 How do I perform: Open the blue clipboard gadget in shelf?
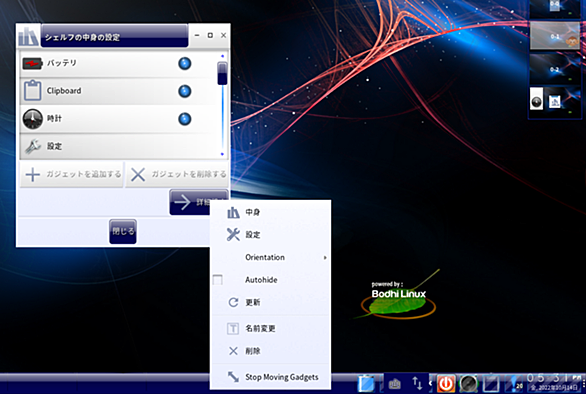[x=366, y=384]
